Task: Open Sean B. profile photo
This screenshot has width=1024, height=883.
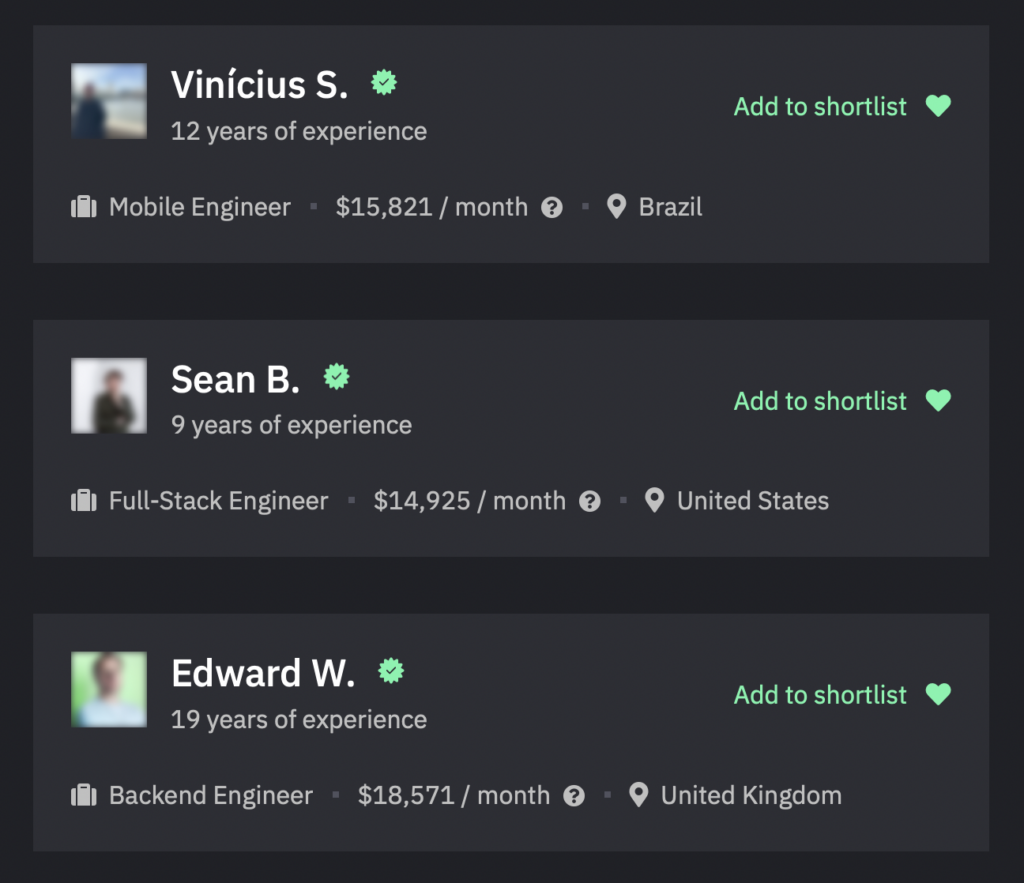Action: 109,396
